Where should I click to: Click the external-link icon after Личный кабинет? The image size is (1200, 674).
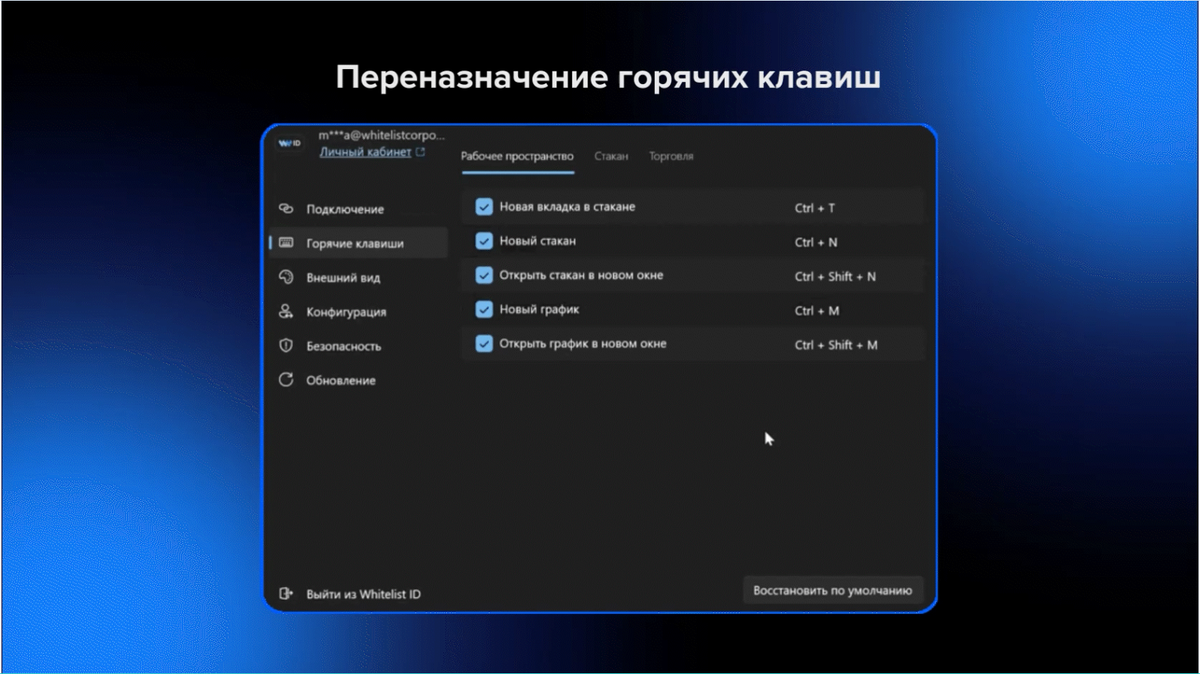420,153
